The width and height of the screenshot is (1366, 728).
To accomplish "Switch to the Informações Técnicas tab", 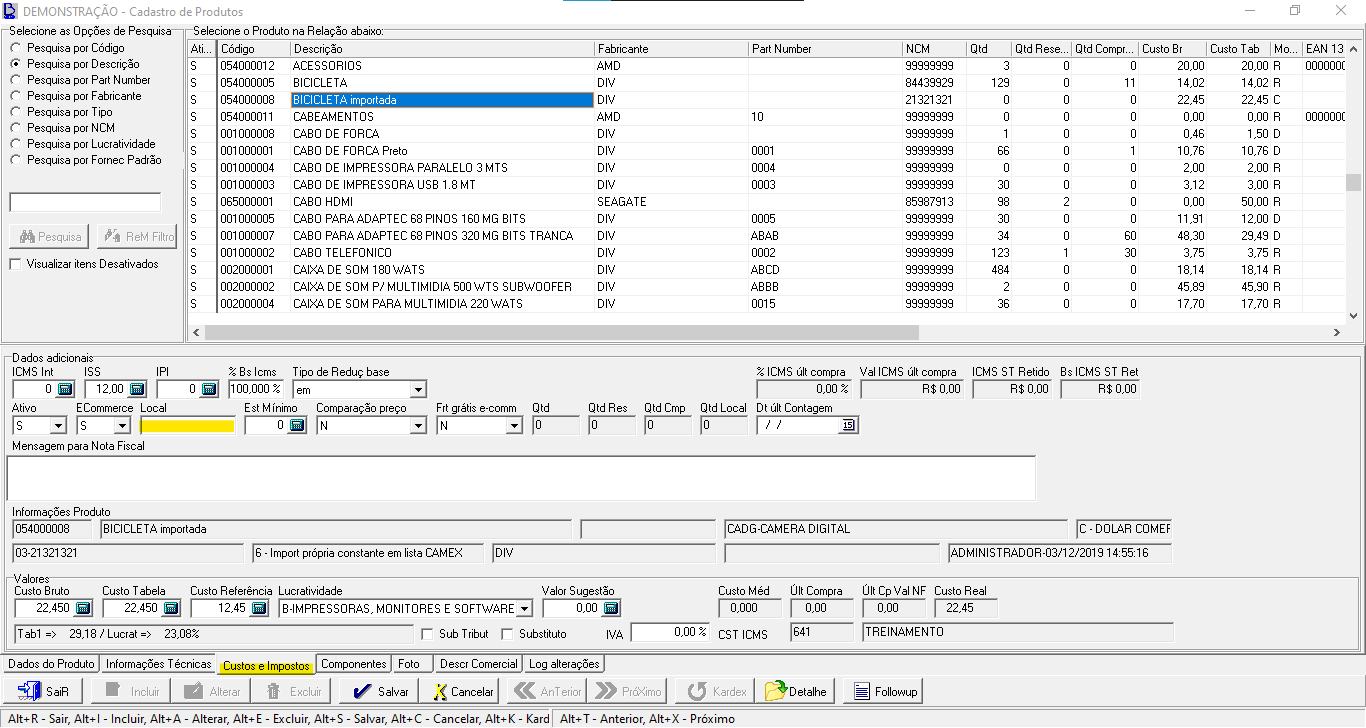I will click(x=159, y=664).
